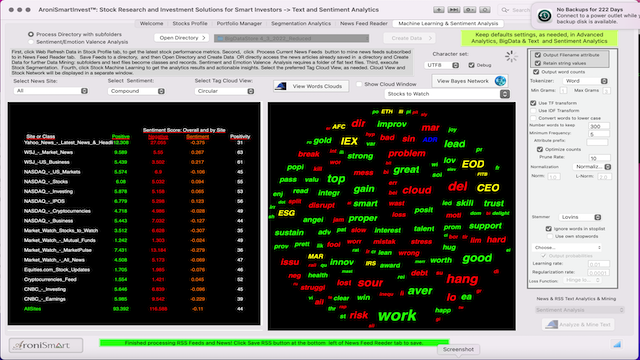This screenshot has width=640, height=360.
Task: Click the Minimum Frequency field
Action: pos(600,134)
